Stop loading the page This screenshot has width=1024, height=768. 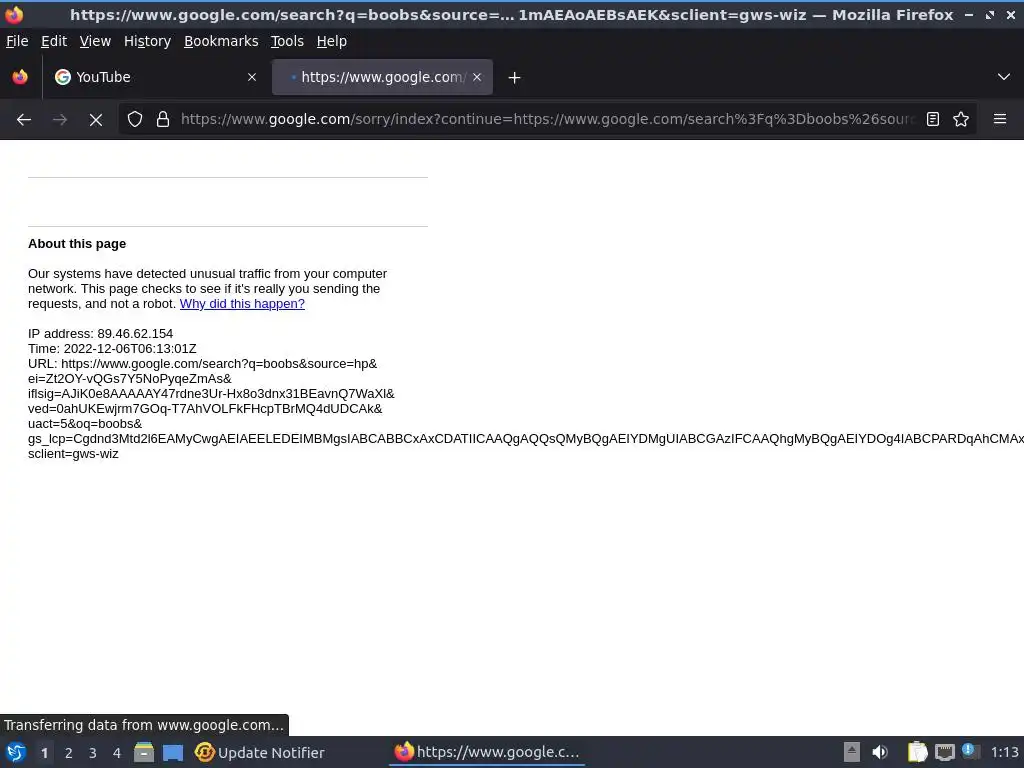[x=95, y=120]
